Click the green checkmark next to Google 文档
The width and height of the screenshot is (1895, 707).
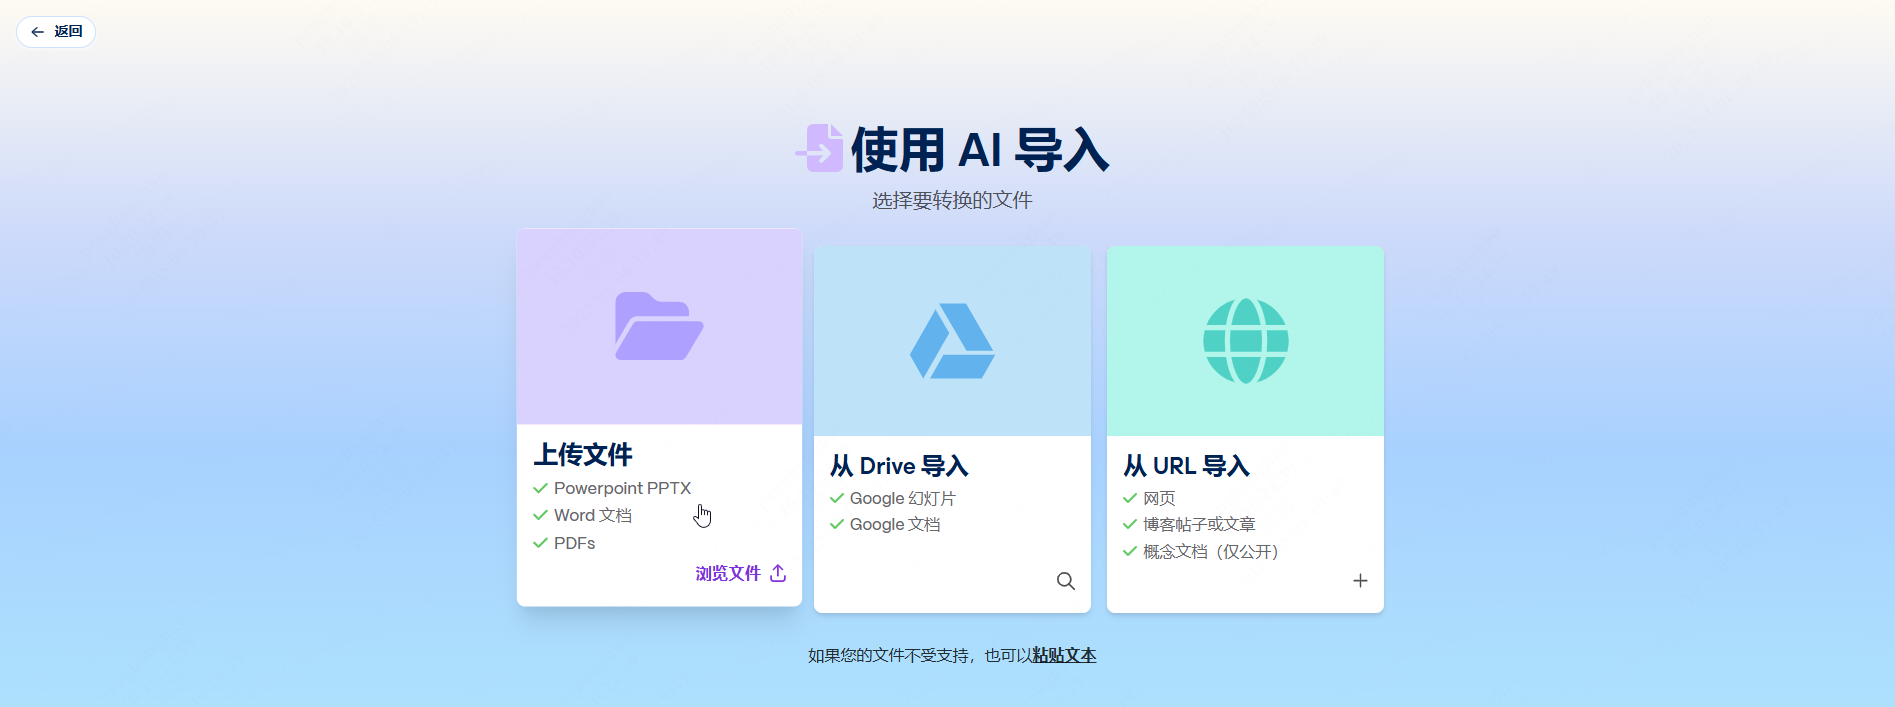[x=836, y=524]
